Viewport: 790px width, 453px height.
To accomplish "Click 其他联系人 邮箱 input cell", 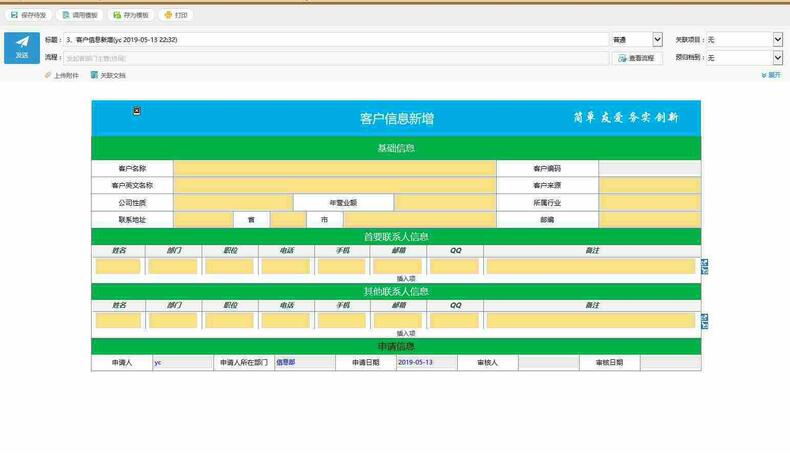I will point(398,320).
